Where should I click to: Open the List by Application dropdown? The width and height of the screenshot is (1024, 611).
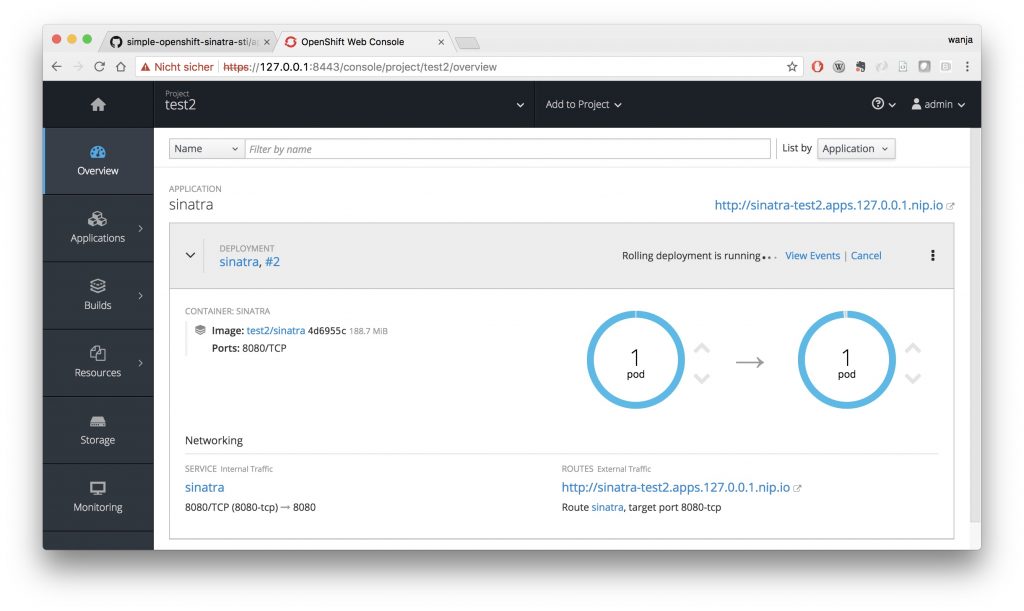pos(856,149)
